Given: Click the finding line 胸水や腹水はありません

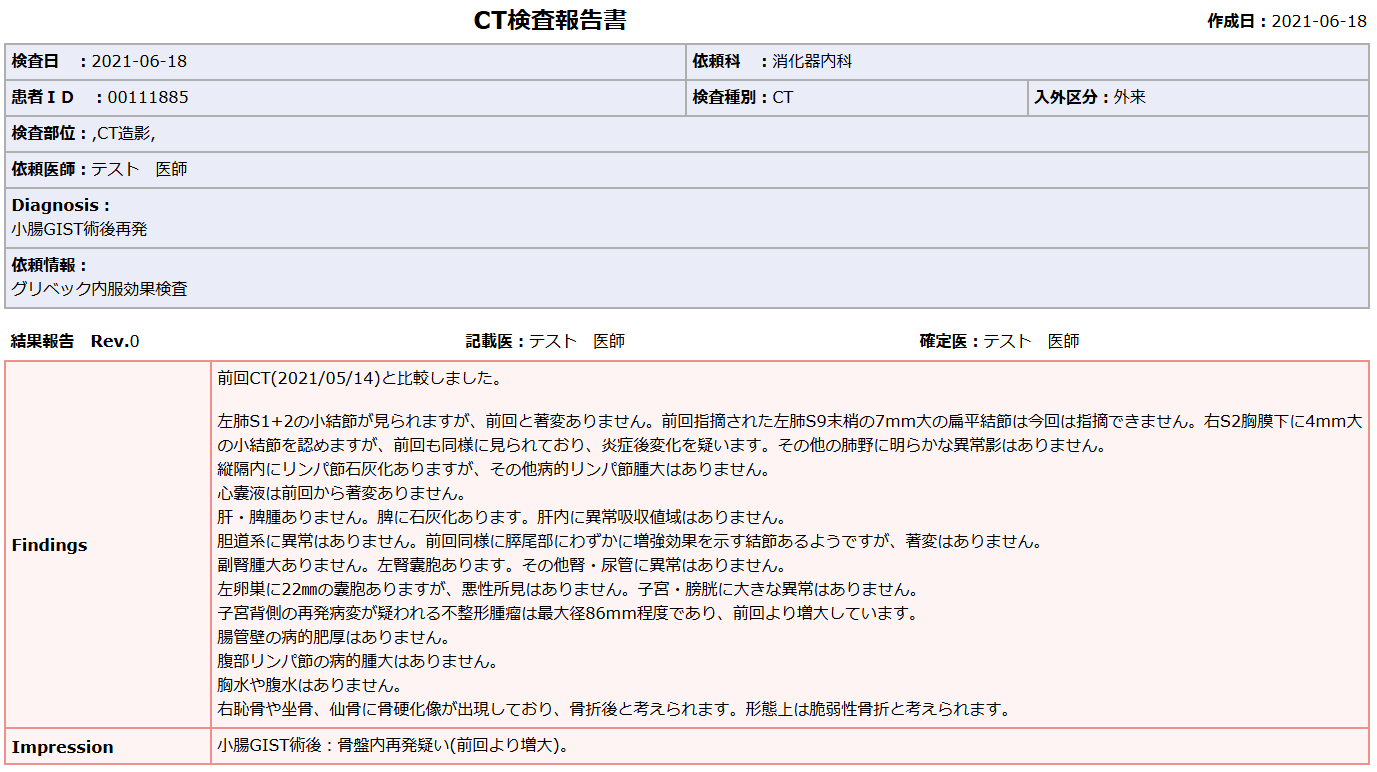Looking at the screenshot, I should tap(309, 686).
